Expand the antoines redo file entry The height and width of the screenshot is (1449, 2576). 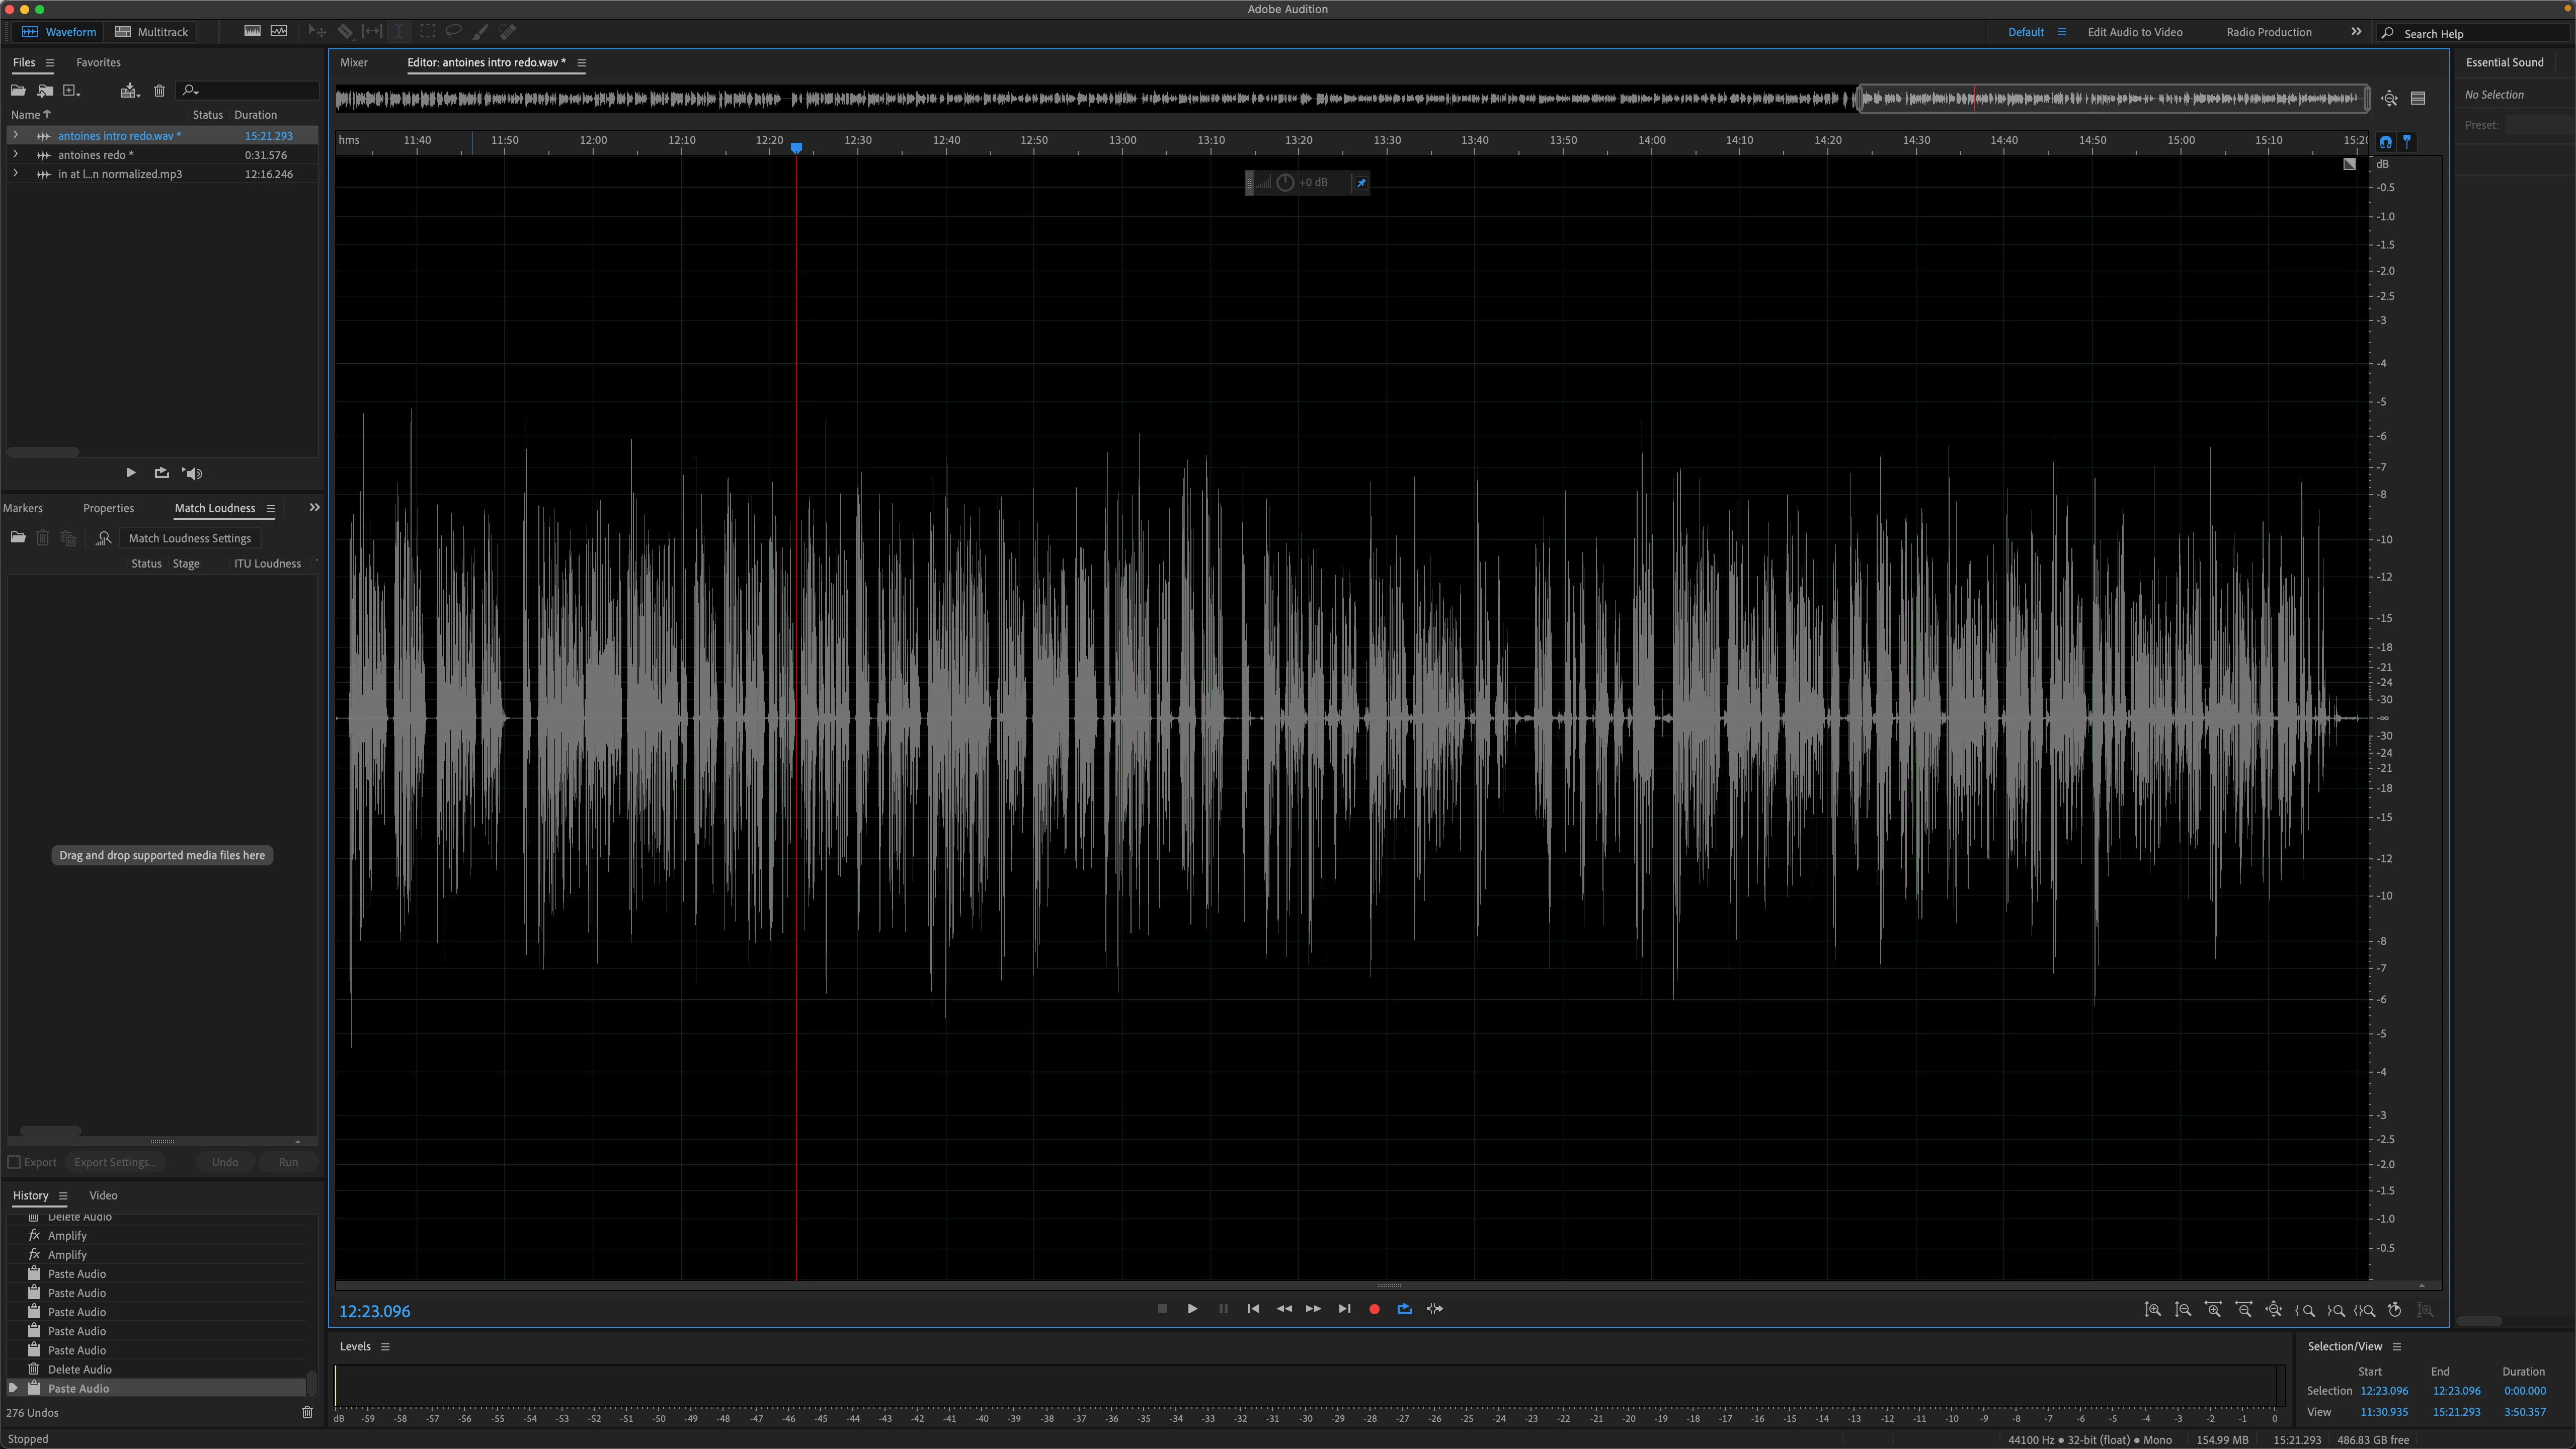(x=15, y=155)
